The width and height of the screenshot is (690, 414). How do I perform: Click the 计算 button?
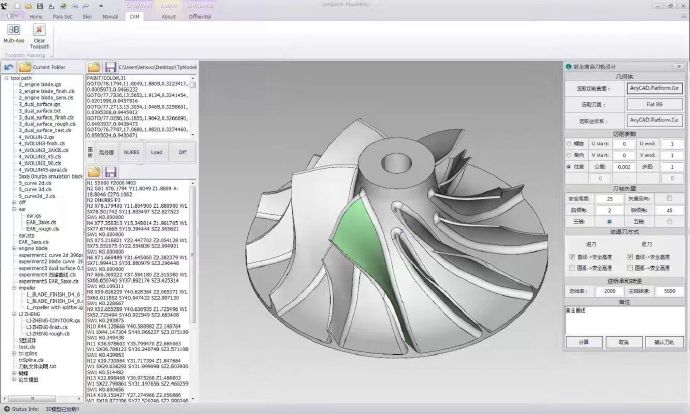pos(584,341)
